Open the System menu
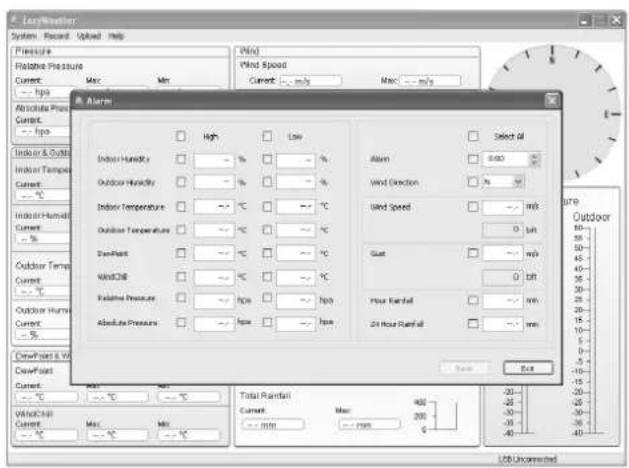 coord(24,36)
